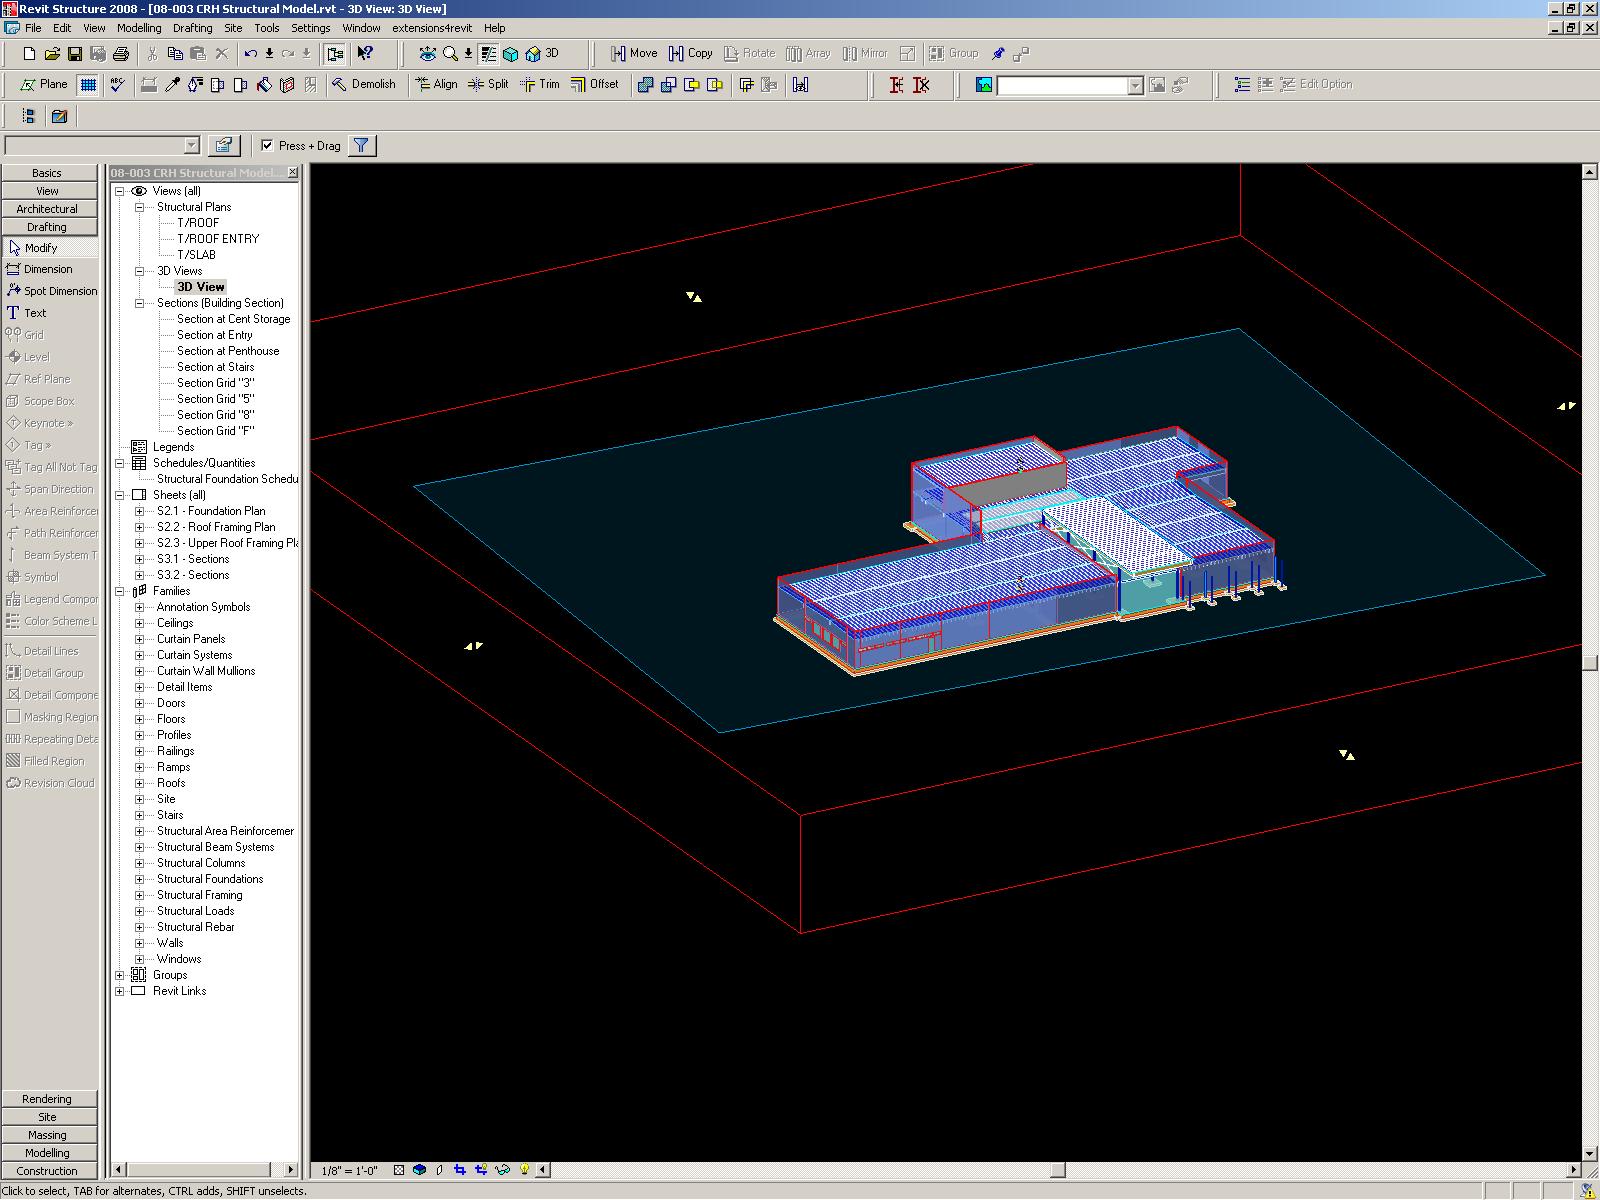Click the reveal hidden elements lightbulb
Viewport: 1600px width, 1200px height.
[524, 1170]
